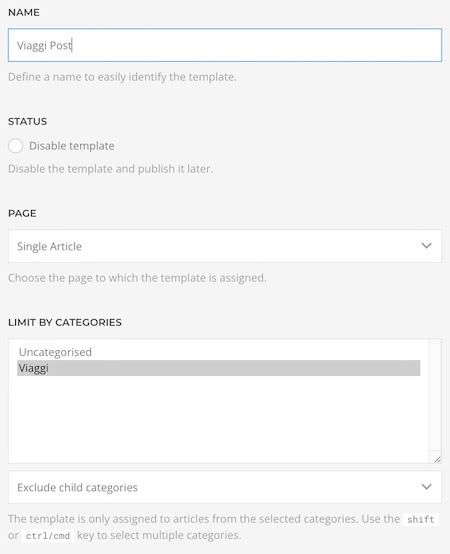Click the NAME field label
450x554 pixels.
24,12
